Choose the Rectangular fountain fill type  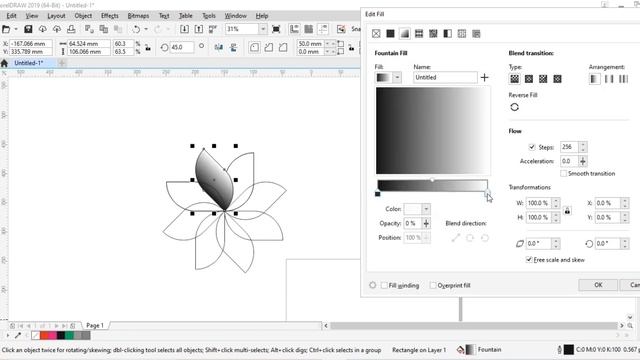tap(557, 79)
